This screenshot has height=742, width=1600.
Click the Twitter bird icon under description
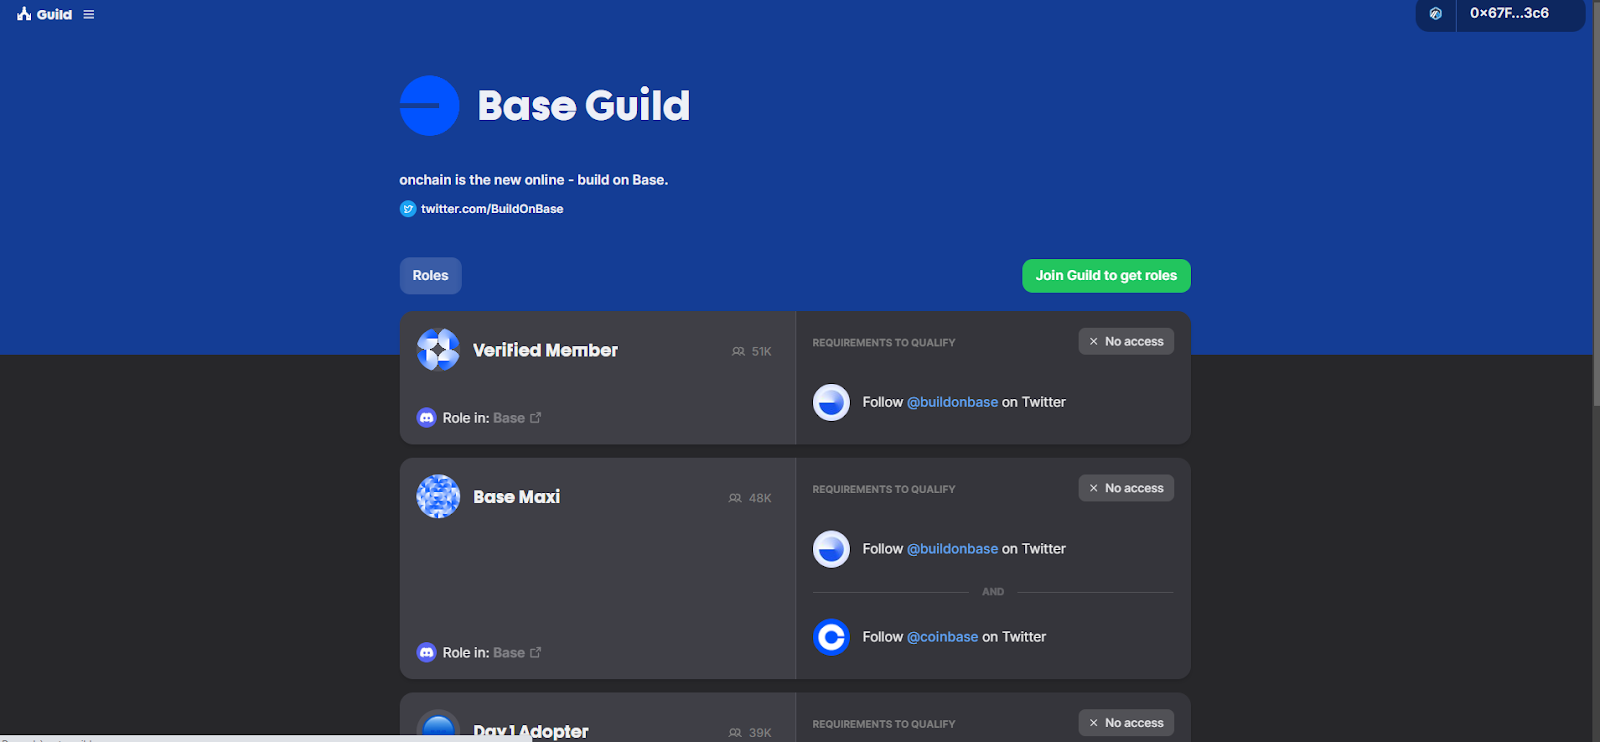click(408, 209)
